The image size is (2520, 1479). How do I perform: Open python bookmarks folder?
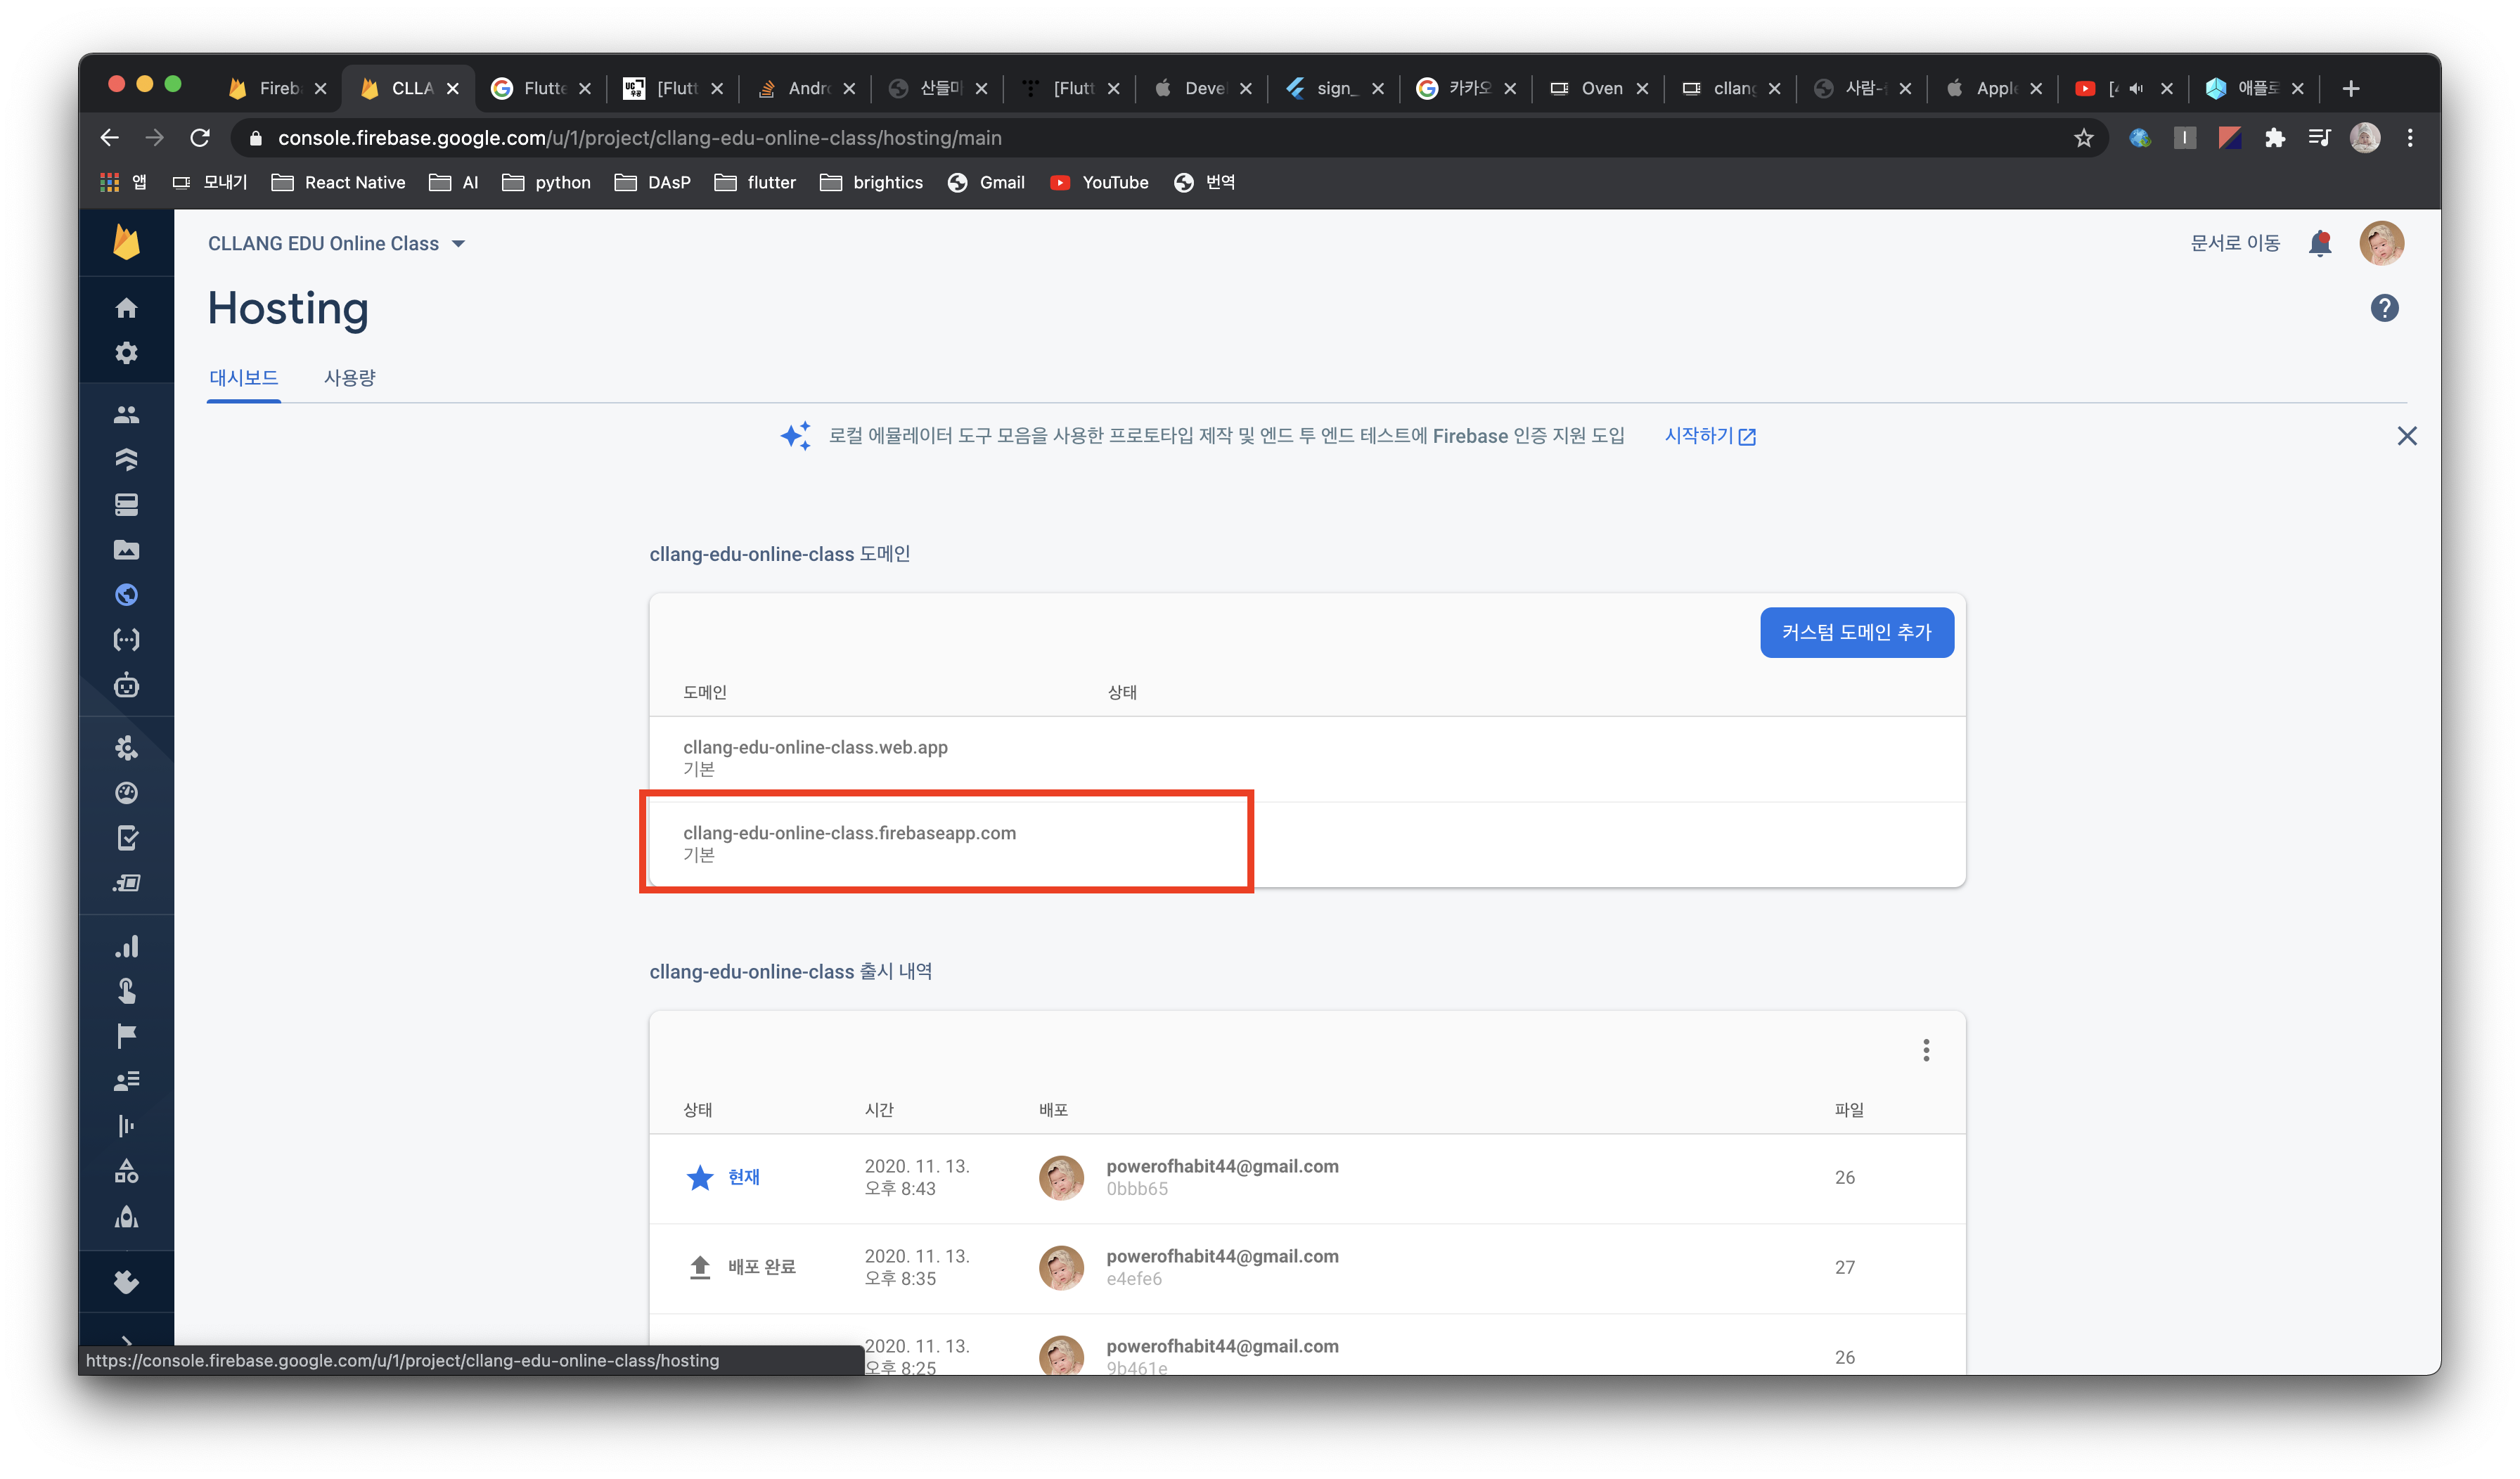coord(546,182)
